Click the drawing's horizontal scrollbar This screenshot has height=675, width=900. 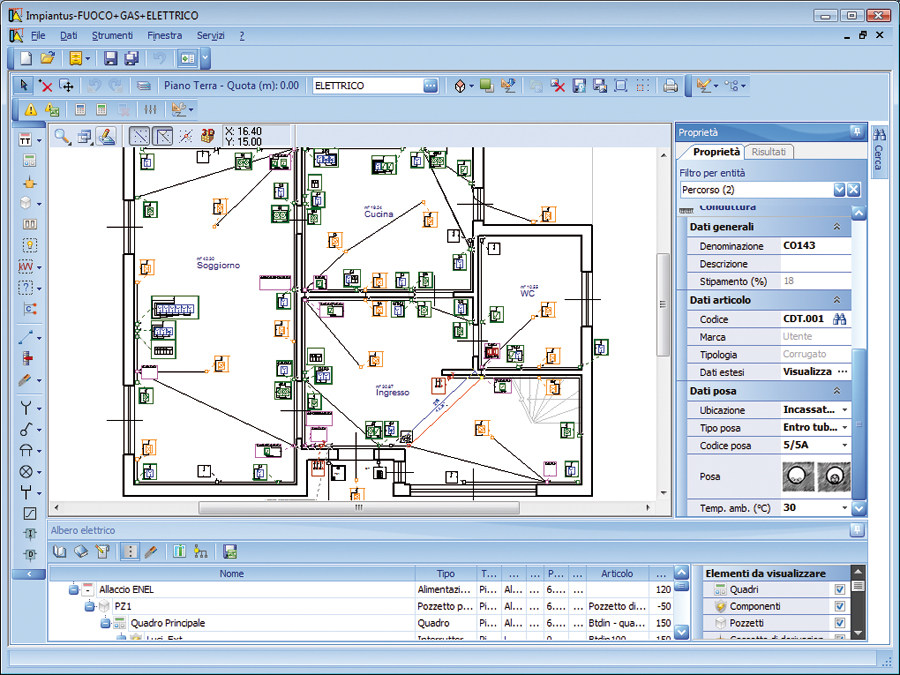tap(359, 507)
